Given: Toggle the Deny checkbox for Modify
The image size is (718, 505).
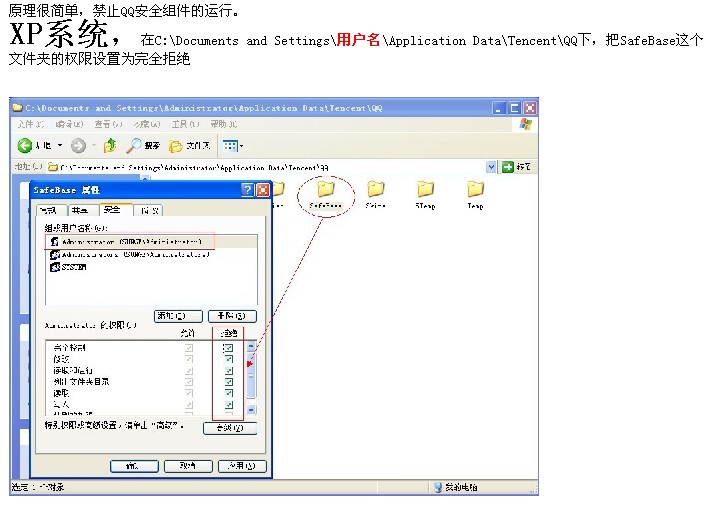Looking at the screenshot, I should [228, 359].
